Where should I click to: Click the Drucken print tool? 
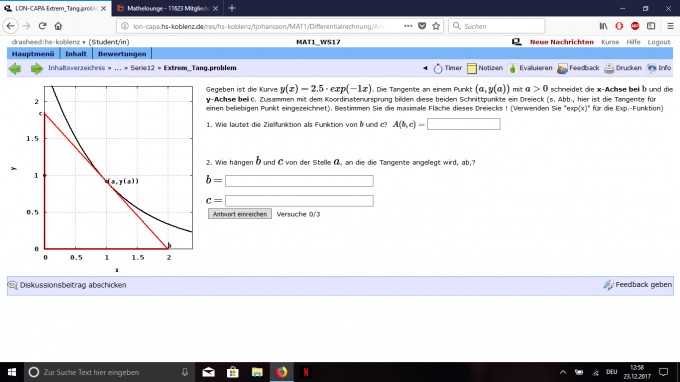[x=623, y=68]
